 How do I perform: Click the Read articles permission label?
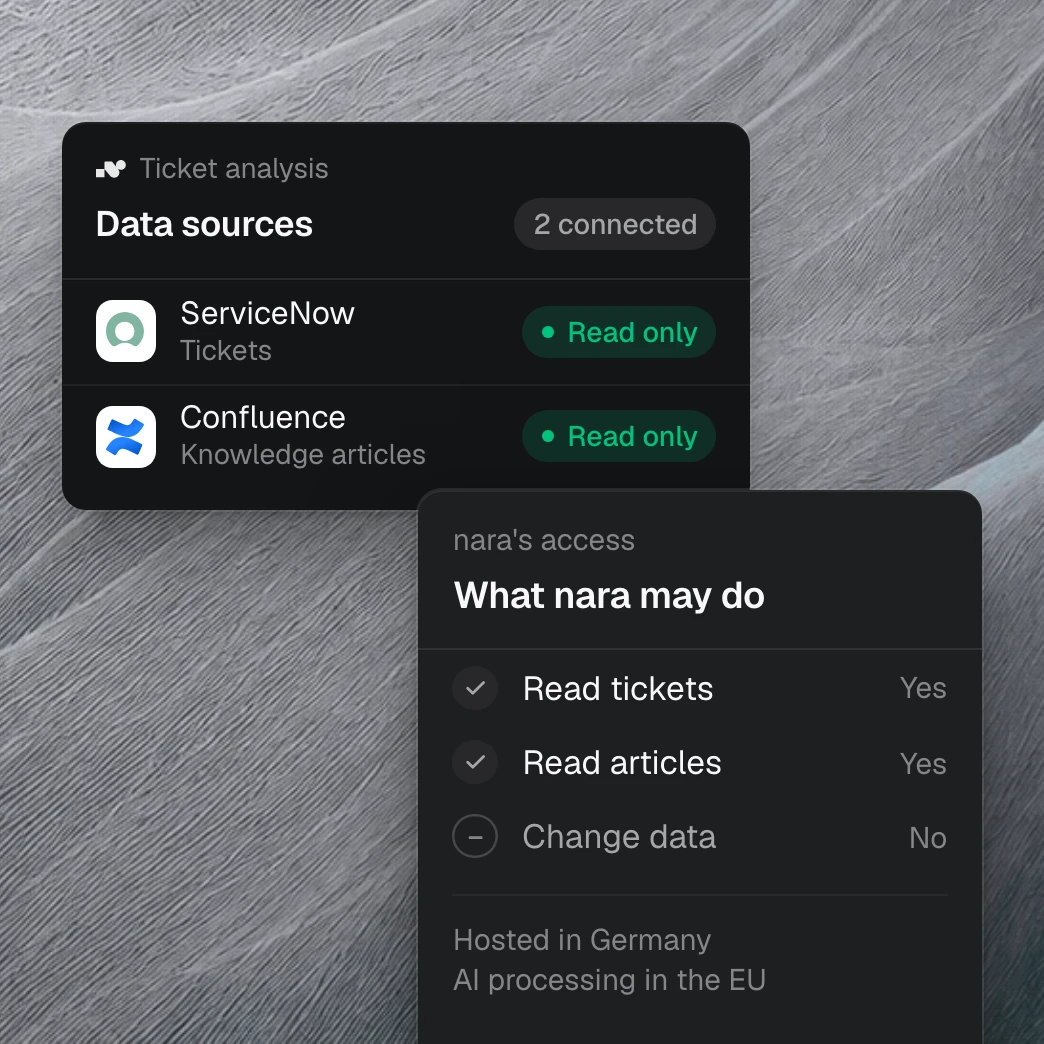click(622, 762)
